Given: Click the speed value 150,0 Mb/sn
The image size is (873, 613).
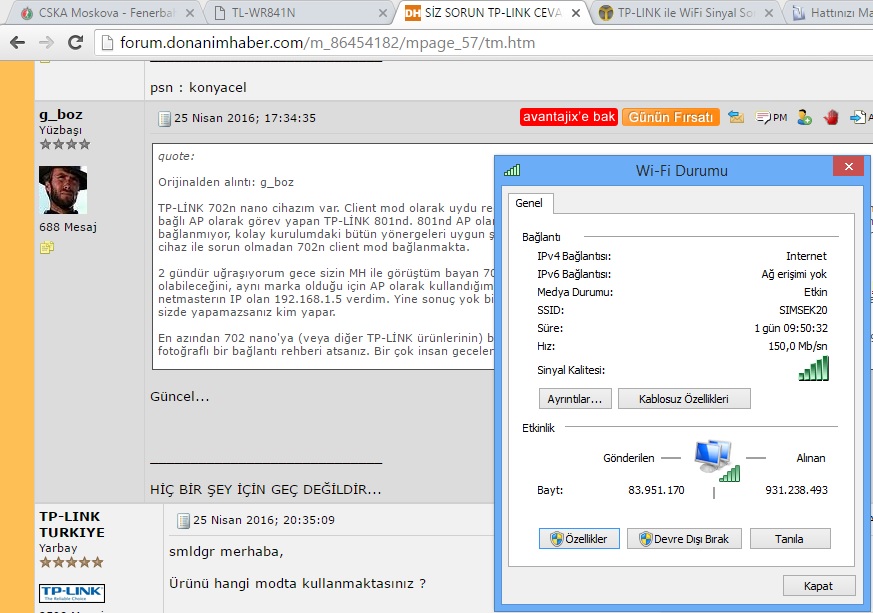Looking at the screenshot, I should 797,346.
